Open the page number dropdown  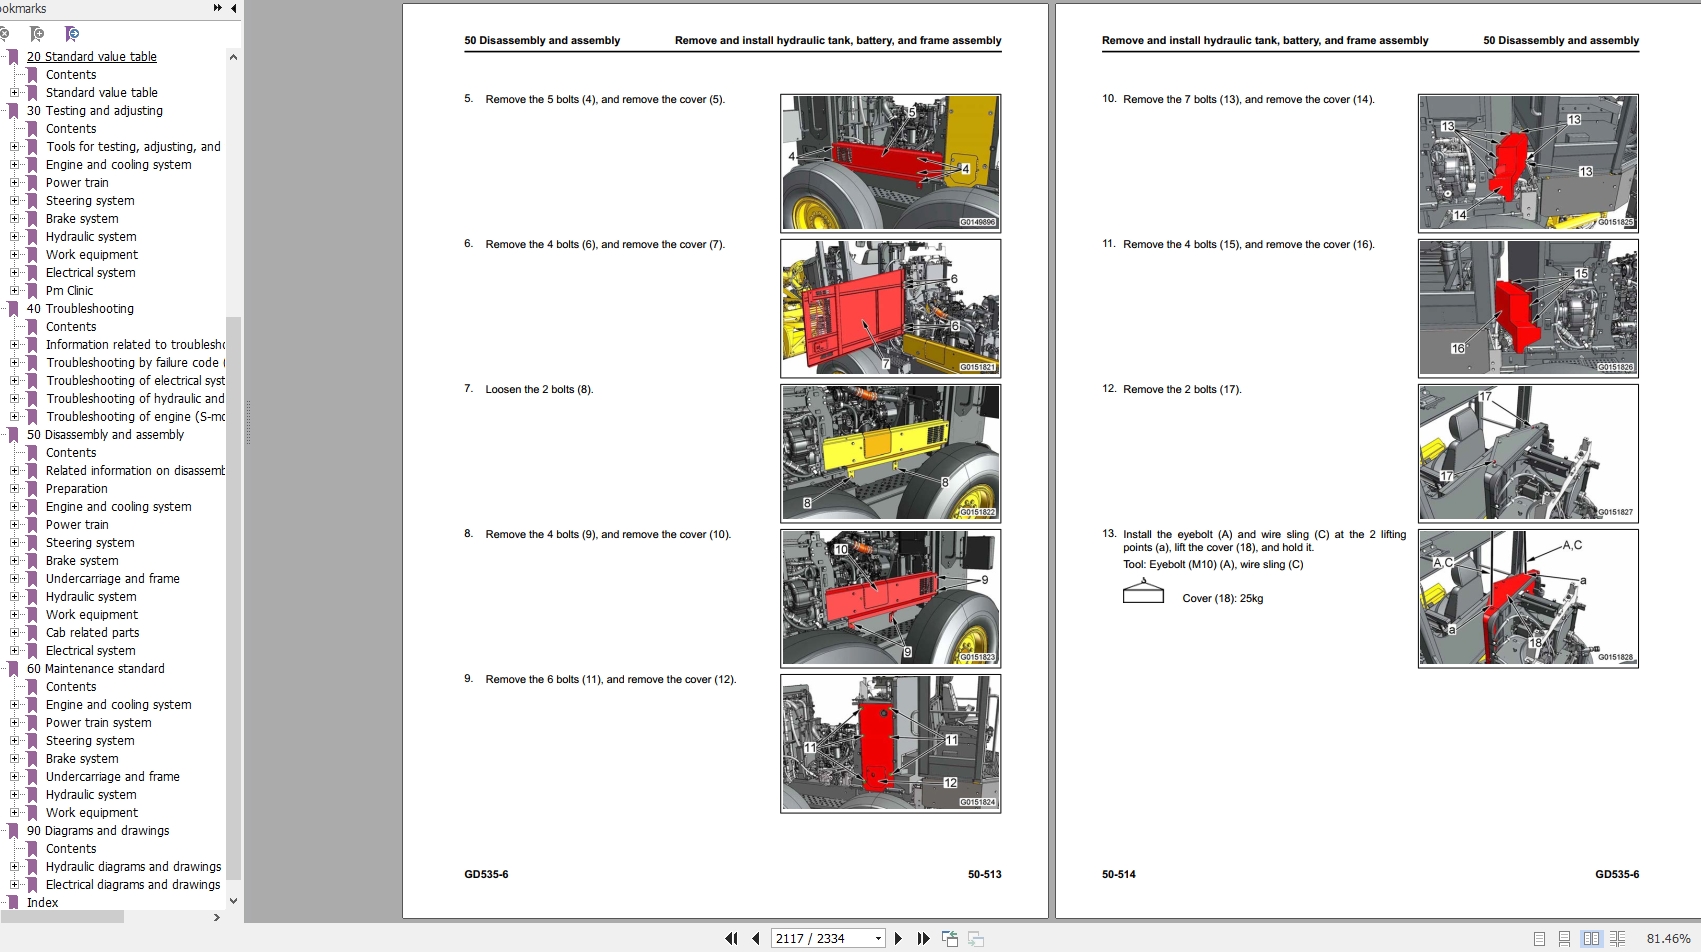click(x=878, y=938)
